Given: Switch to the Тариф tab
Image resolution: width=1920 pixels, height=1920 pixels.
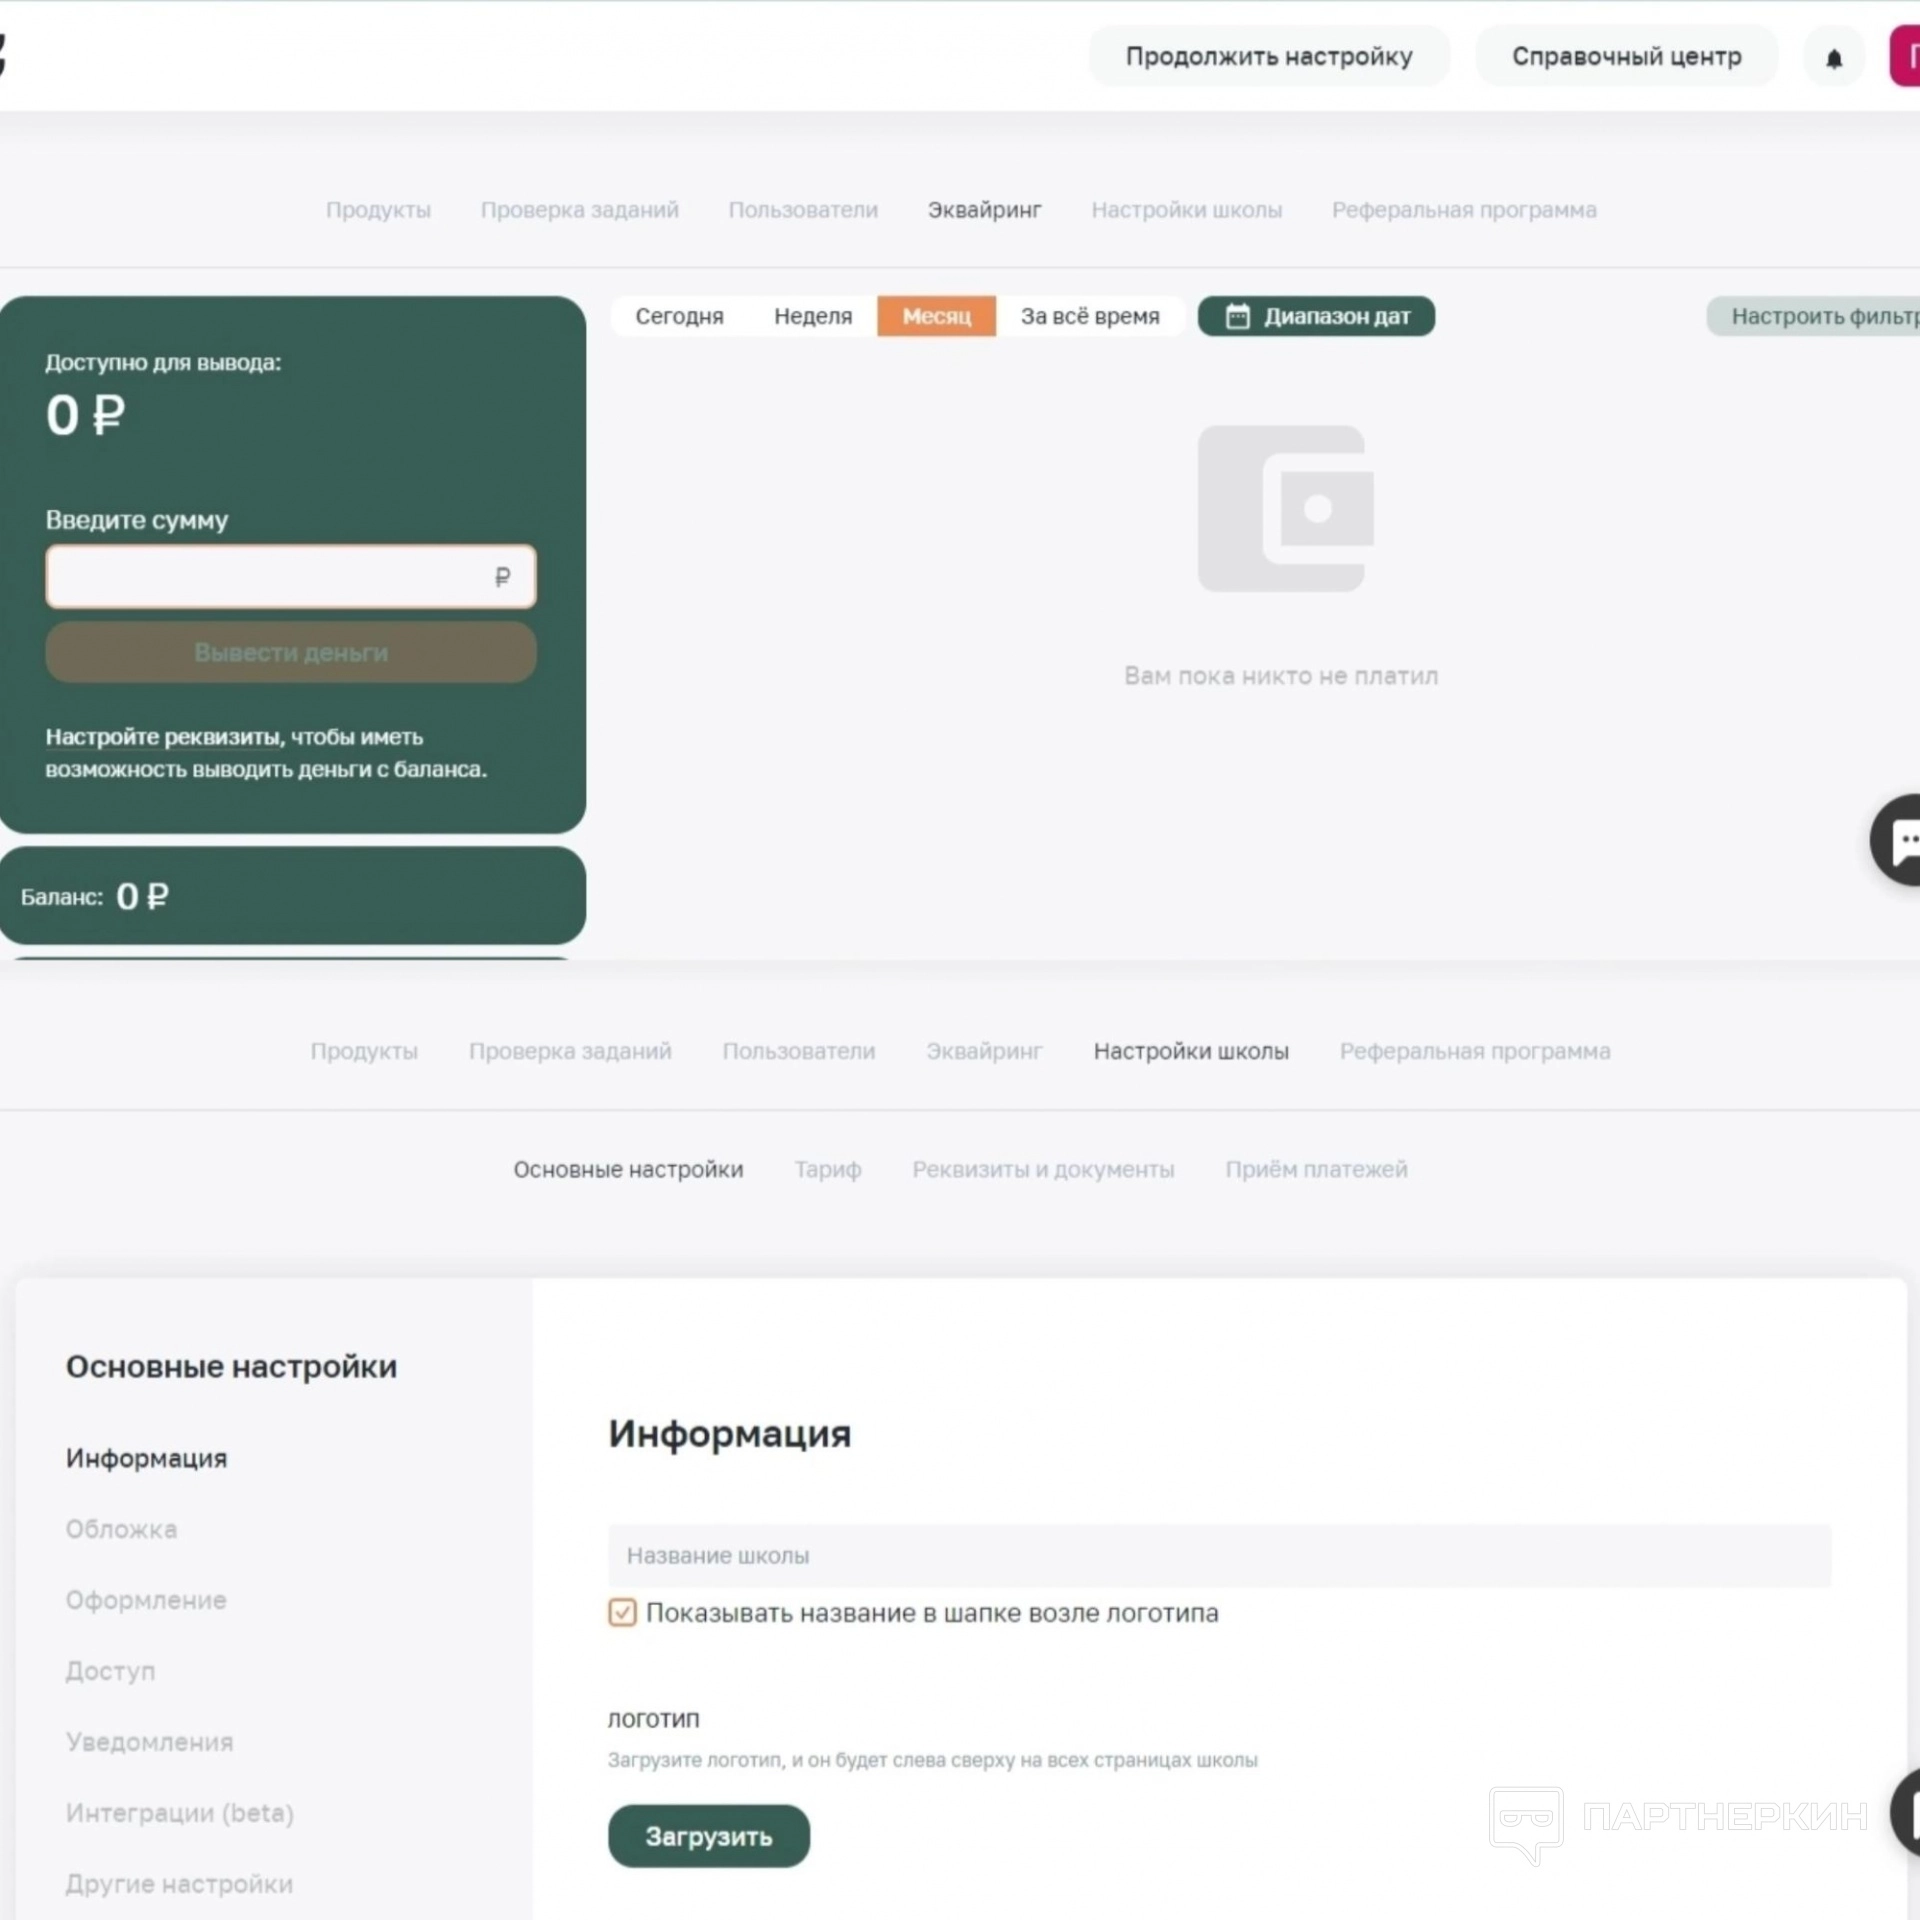Looking at the screenshot, I should coord(828,1170).
